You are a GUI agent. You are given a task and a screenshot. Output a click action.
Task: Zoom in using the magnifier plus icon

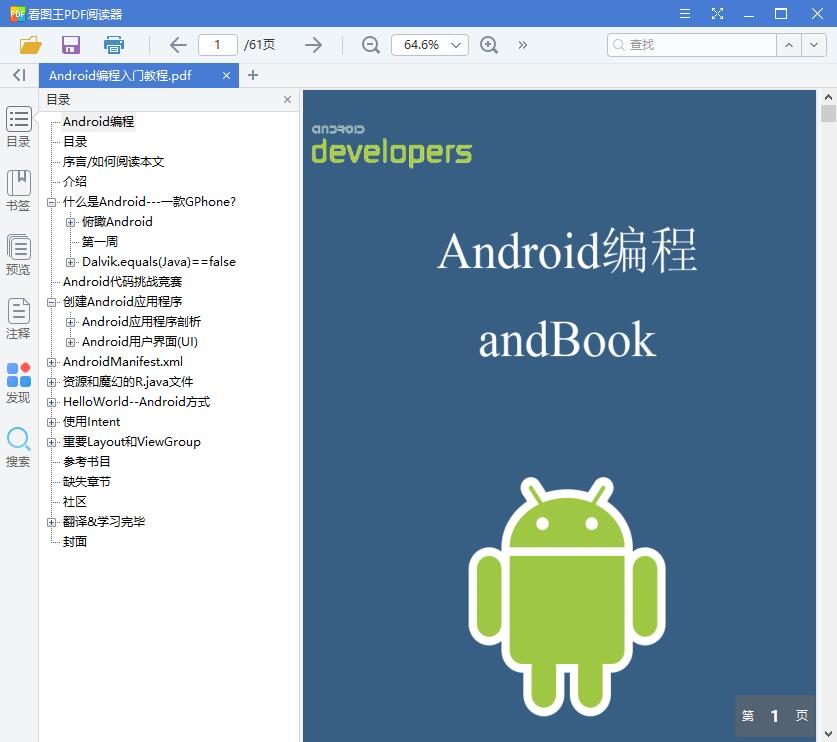coord(489,45)
